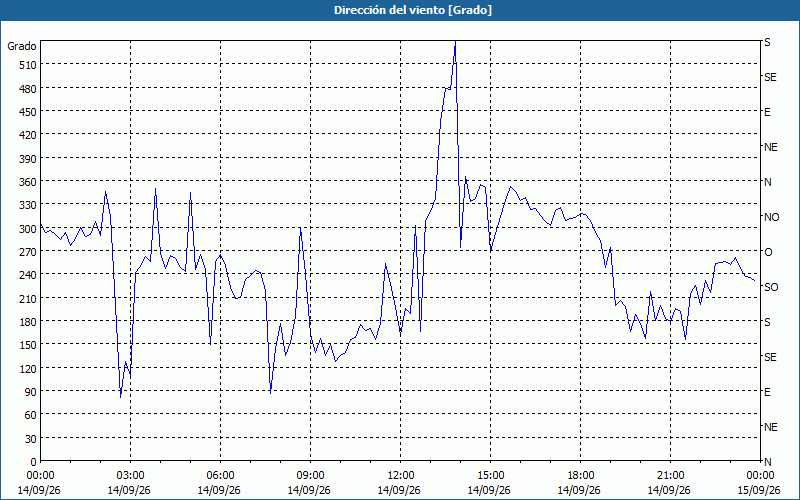Click the chart title 'Dirección del viento [Grado]'
This screenshot has height=500, width=800.
(413, 10)
